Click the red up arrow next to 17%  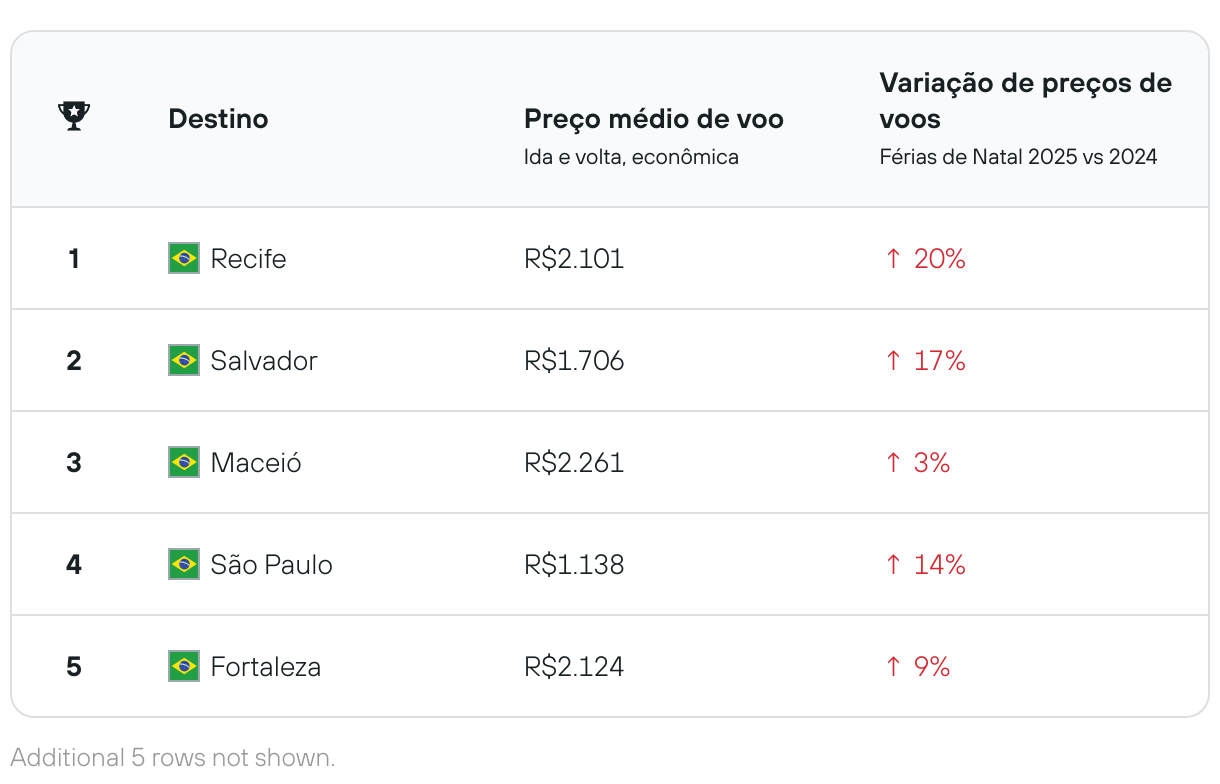coord(893,361)
